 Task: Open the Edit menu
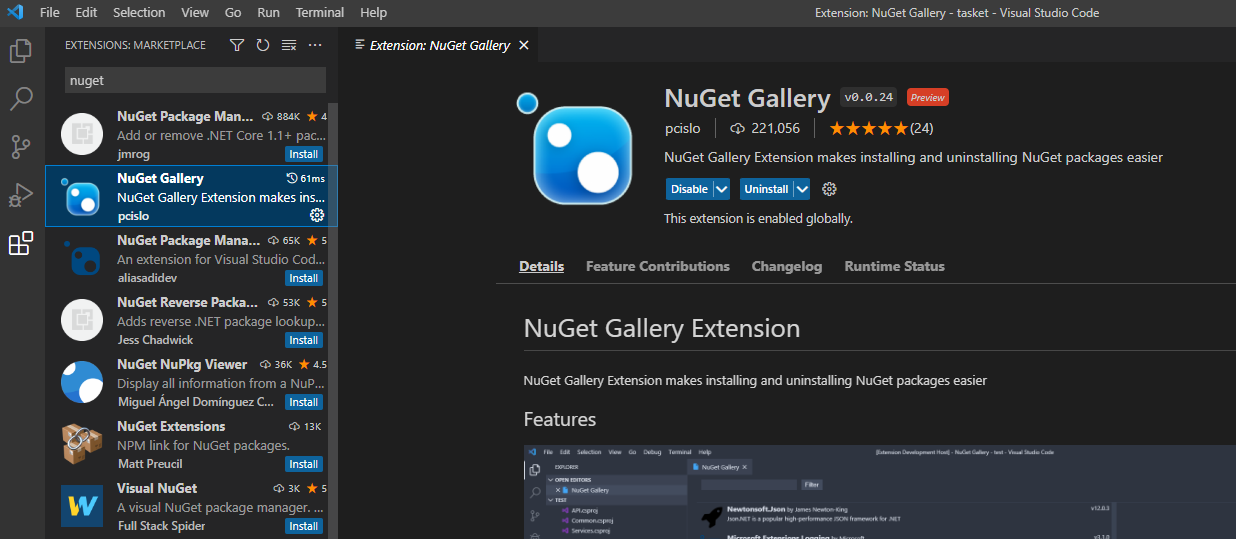click(86, 13)
